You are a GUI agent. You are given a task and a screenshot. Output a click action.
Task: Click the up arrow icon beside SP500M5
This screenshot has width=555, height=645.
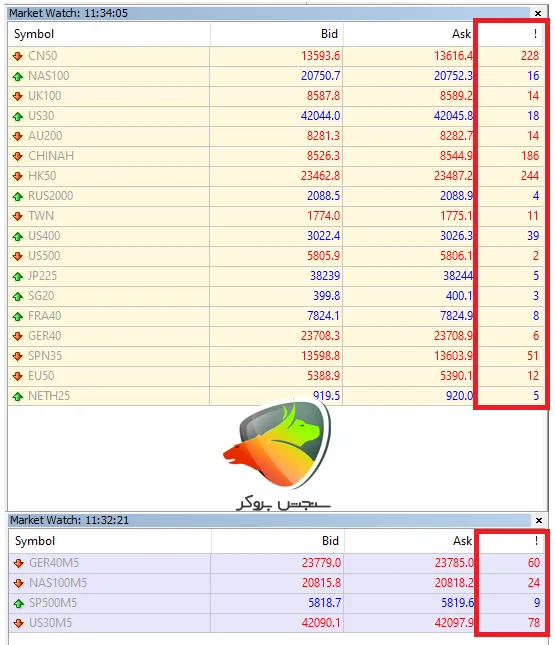pyautogui.click(x=19, y=603)
